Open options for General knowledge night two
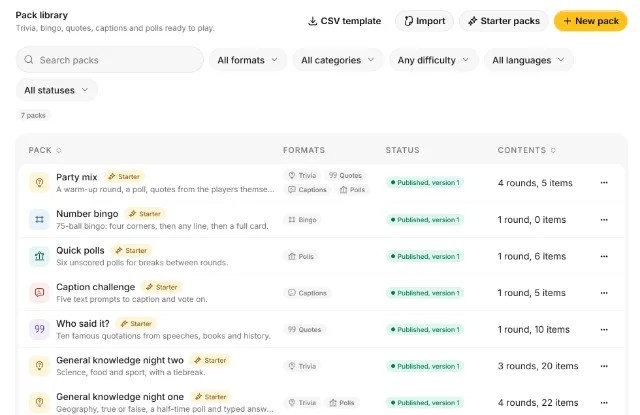This screenshot has height=415, width=640. (604, 366)
